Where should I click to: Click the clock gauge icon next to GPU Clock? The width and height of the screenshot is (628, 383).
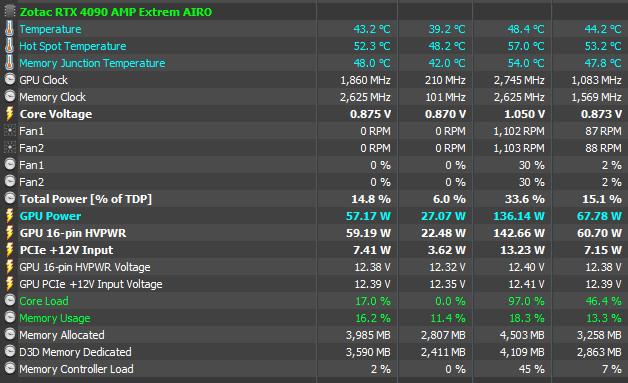point(10,79)
